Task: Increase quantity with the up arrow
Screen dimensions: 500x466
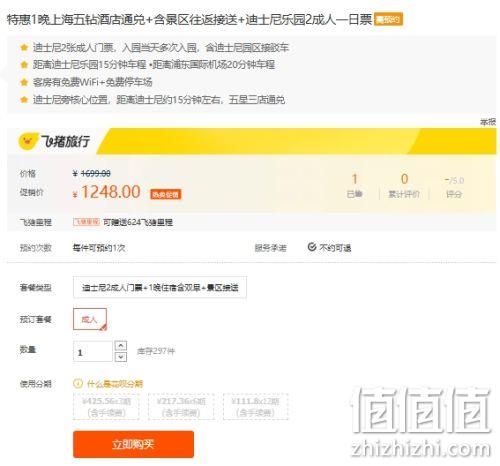Action: click(121, 346)
